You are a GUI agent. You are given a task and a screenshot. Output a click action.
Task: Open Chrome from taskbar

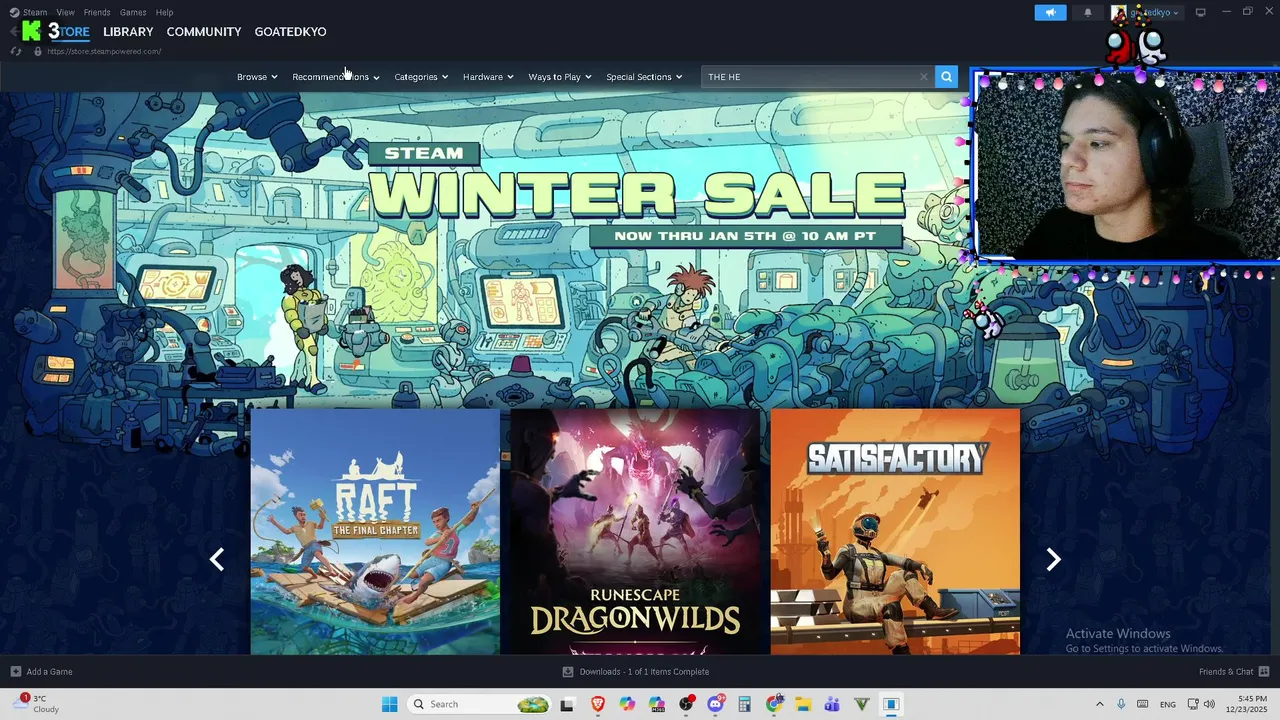pyautogui.click(x=773, y=704)
